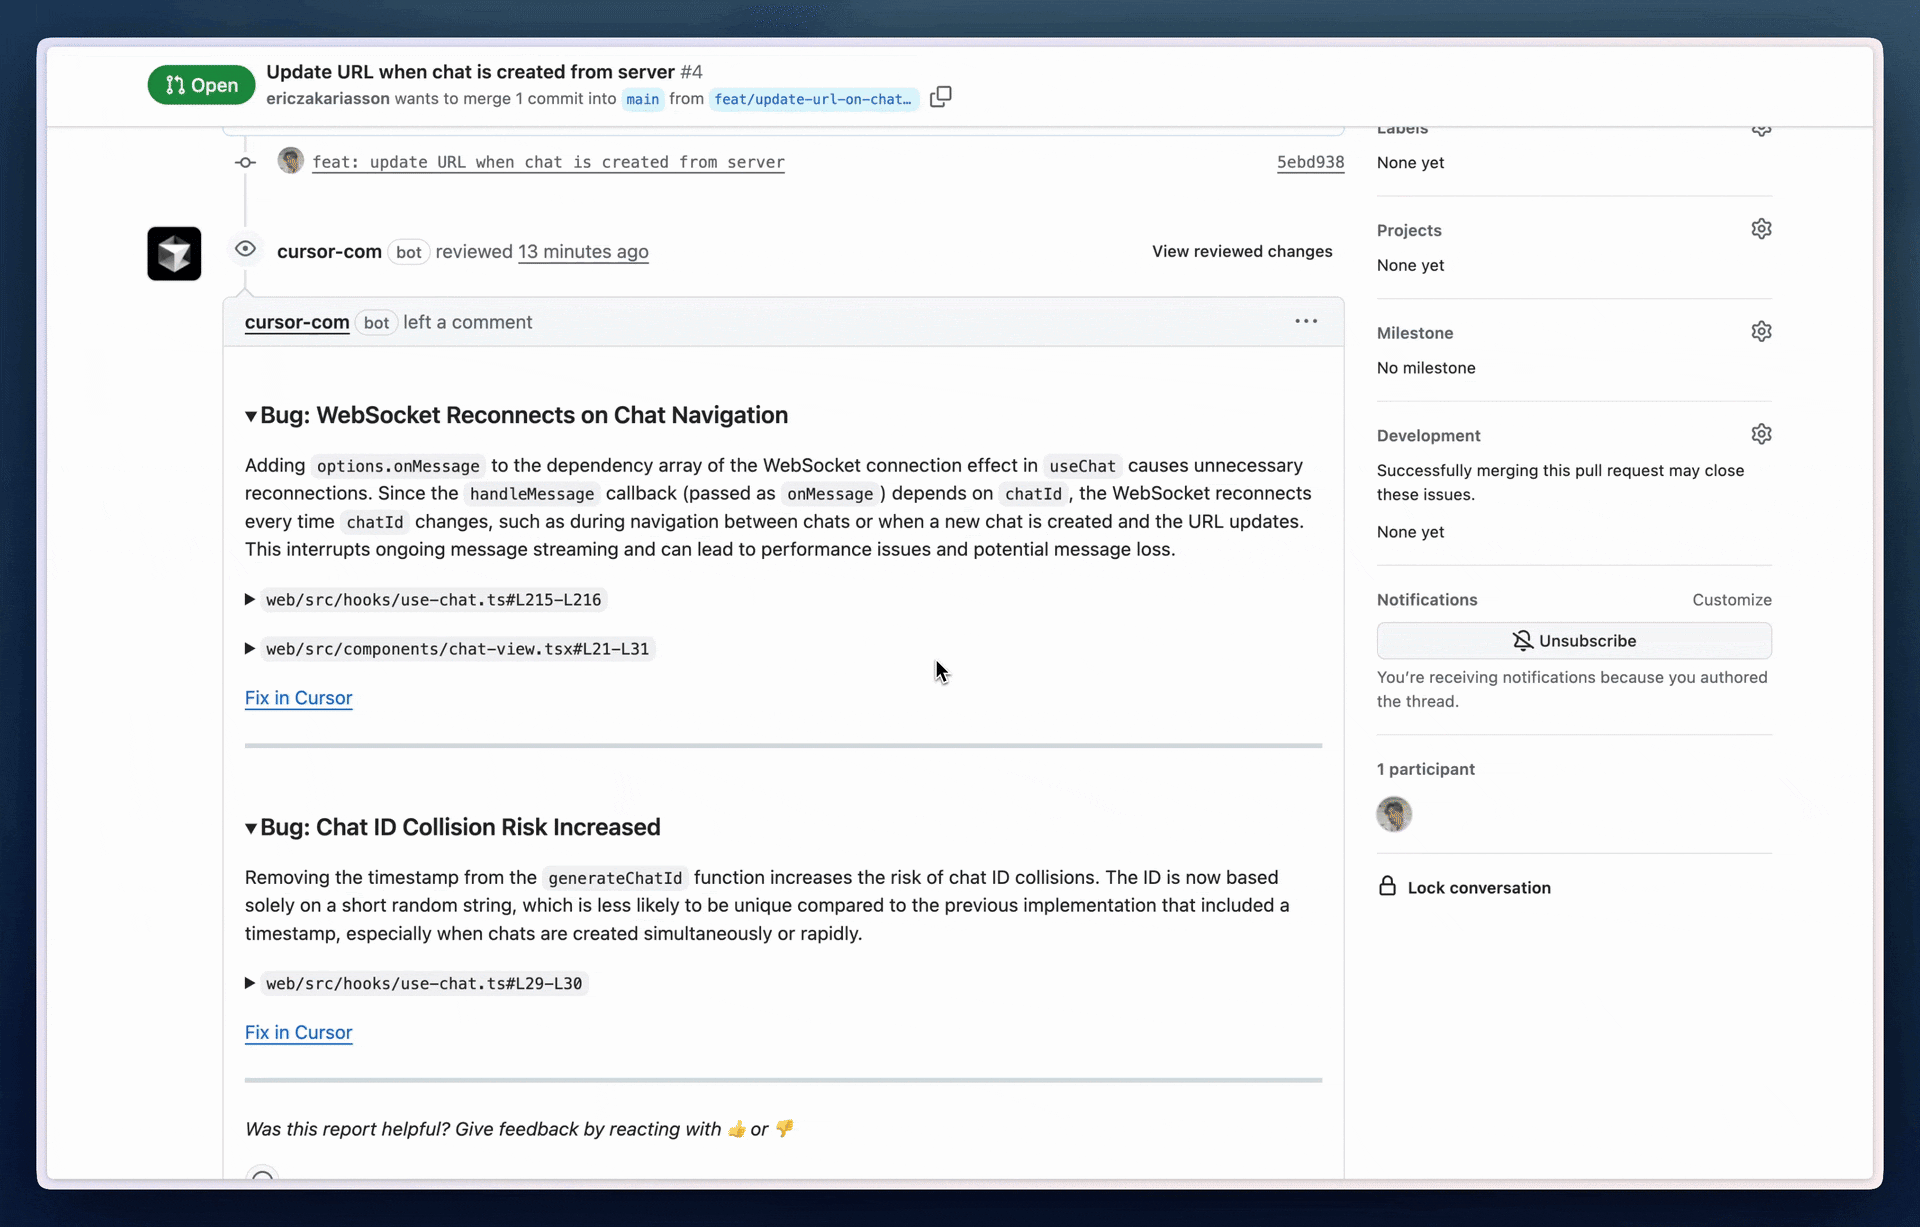Image resolution: width=1920 pixels, height=1227 pixels.
Task: Open the comment's three-dot options menu
Action: click(x=1306, y=321)
